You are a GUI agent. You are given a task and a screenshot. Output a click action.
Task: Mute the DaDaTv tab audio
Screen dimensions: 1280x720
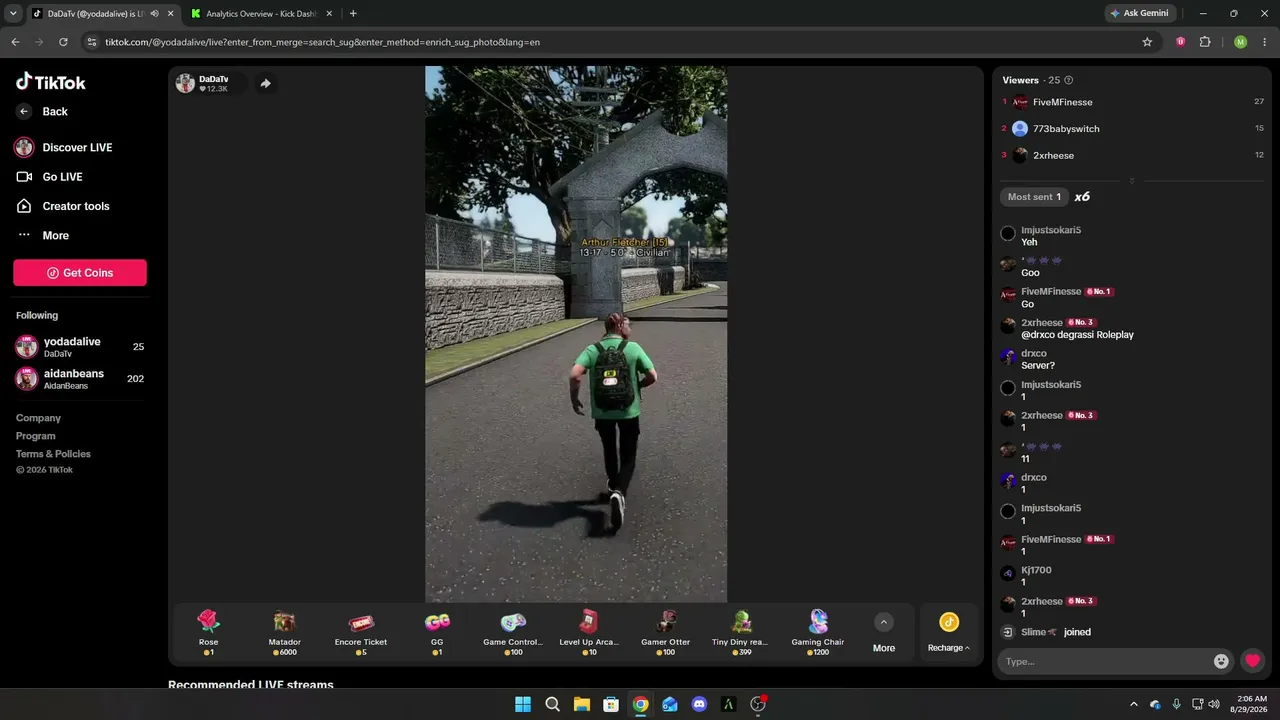pyautogui.click(x=154, y=14)
